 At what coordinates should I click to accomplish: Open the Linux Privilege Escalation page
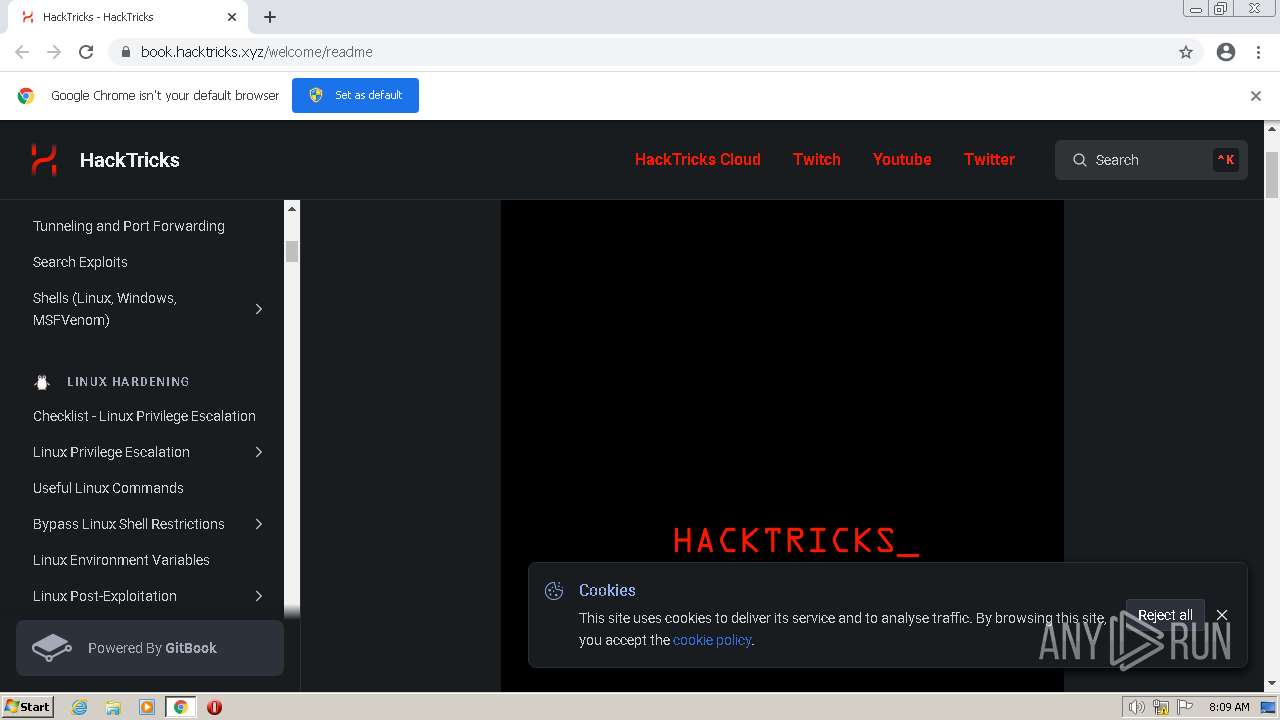[111, 452]
